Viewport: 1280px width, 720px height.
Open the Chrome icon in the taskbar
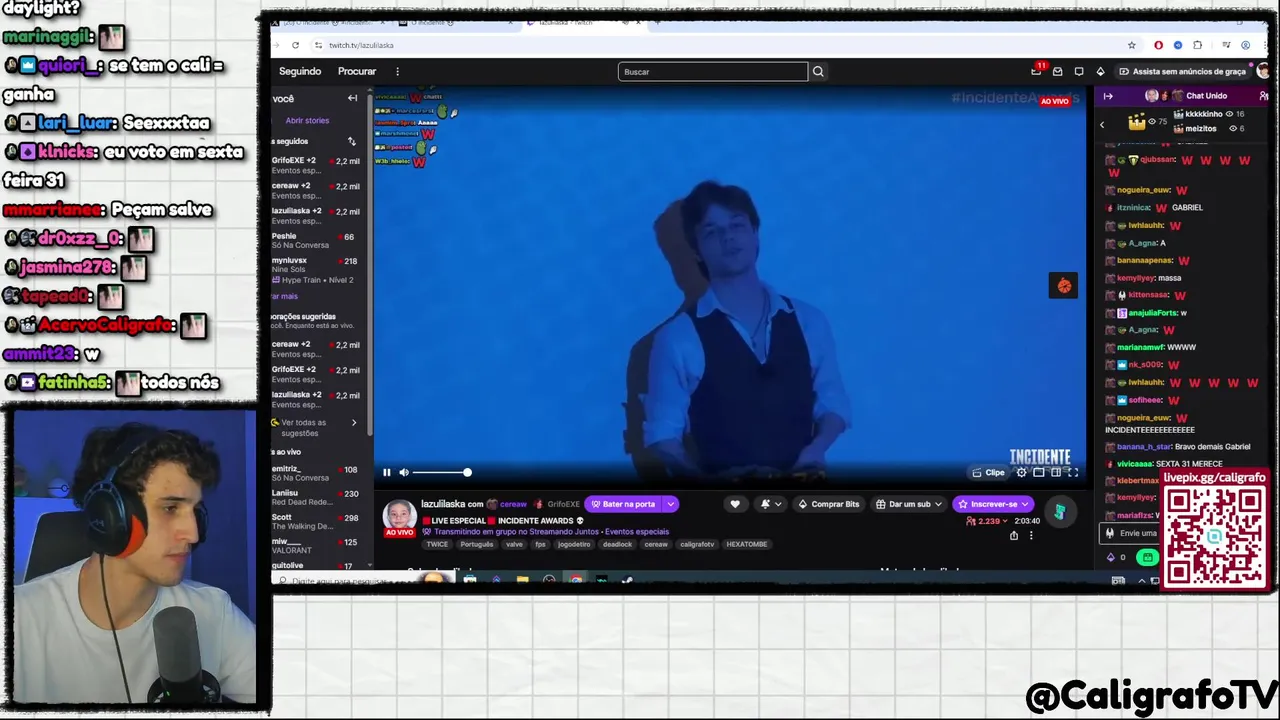576,579
